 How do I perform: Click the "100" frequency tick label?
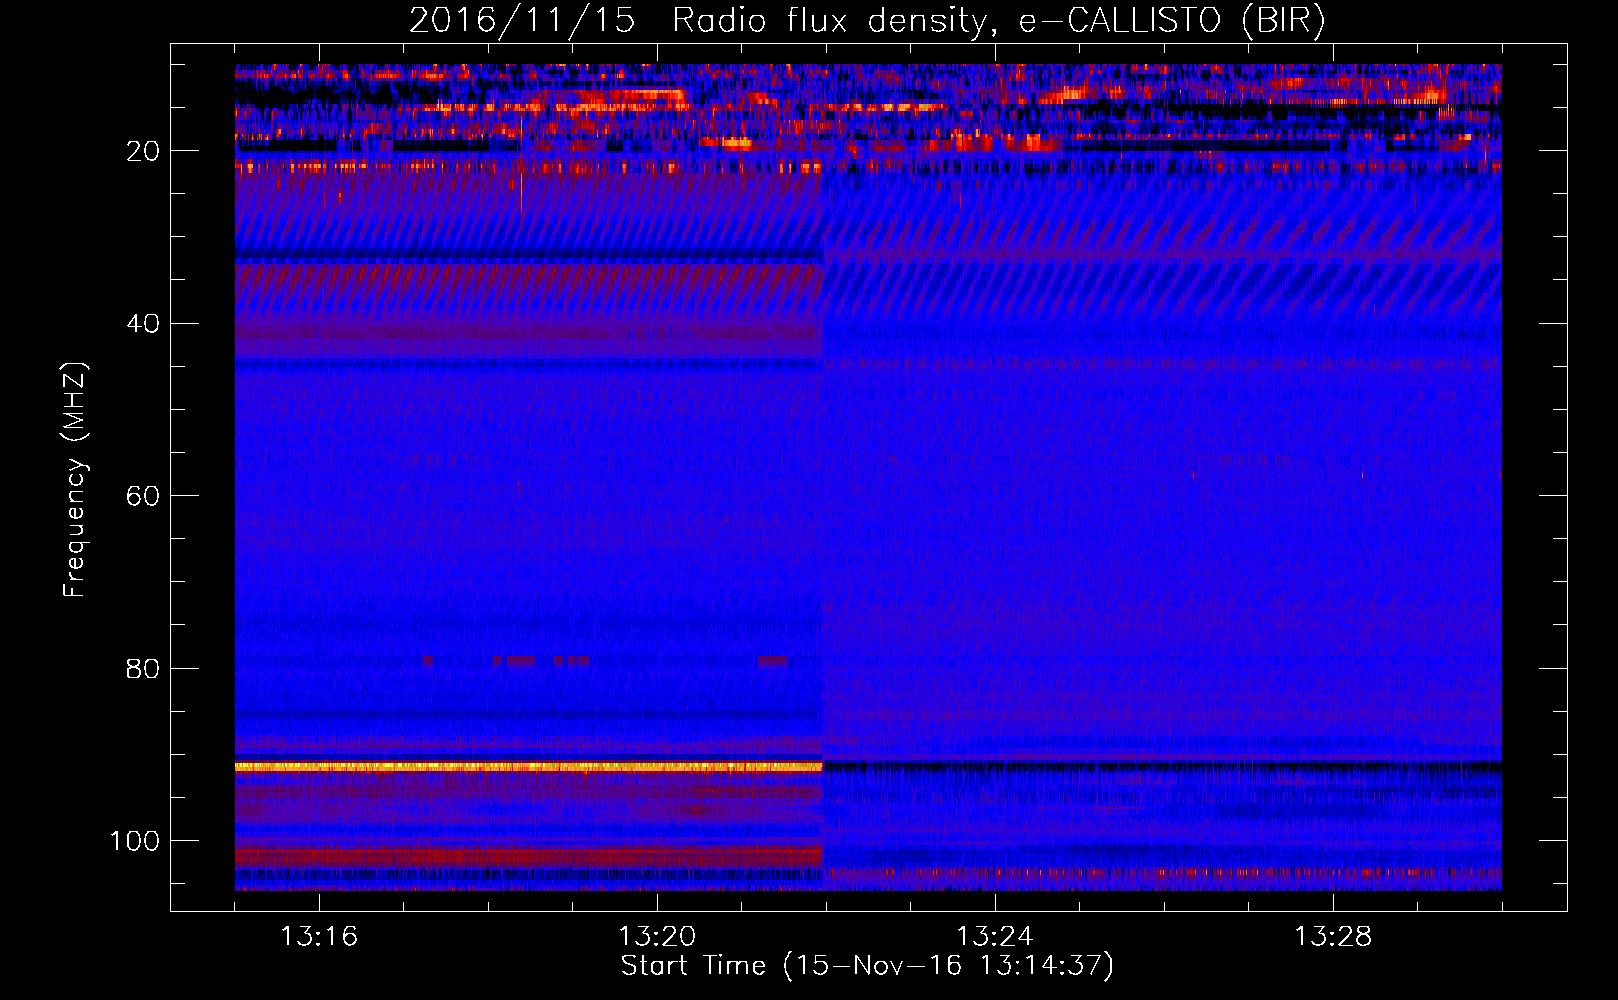click(x=135, y=841)
